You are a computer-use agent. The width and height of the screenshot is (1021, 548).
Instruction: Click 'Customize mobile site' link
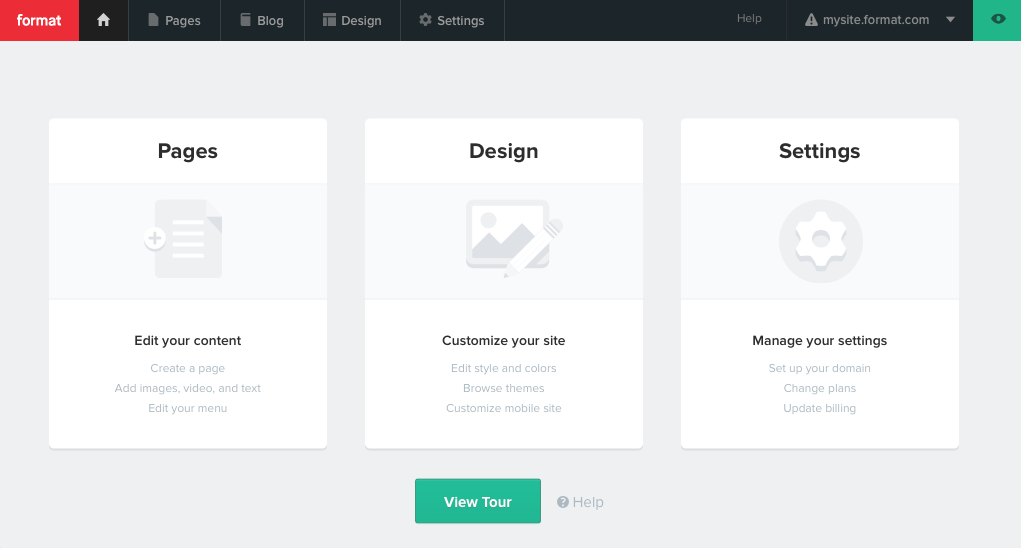point(504,408)
